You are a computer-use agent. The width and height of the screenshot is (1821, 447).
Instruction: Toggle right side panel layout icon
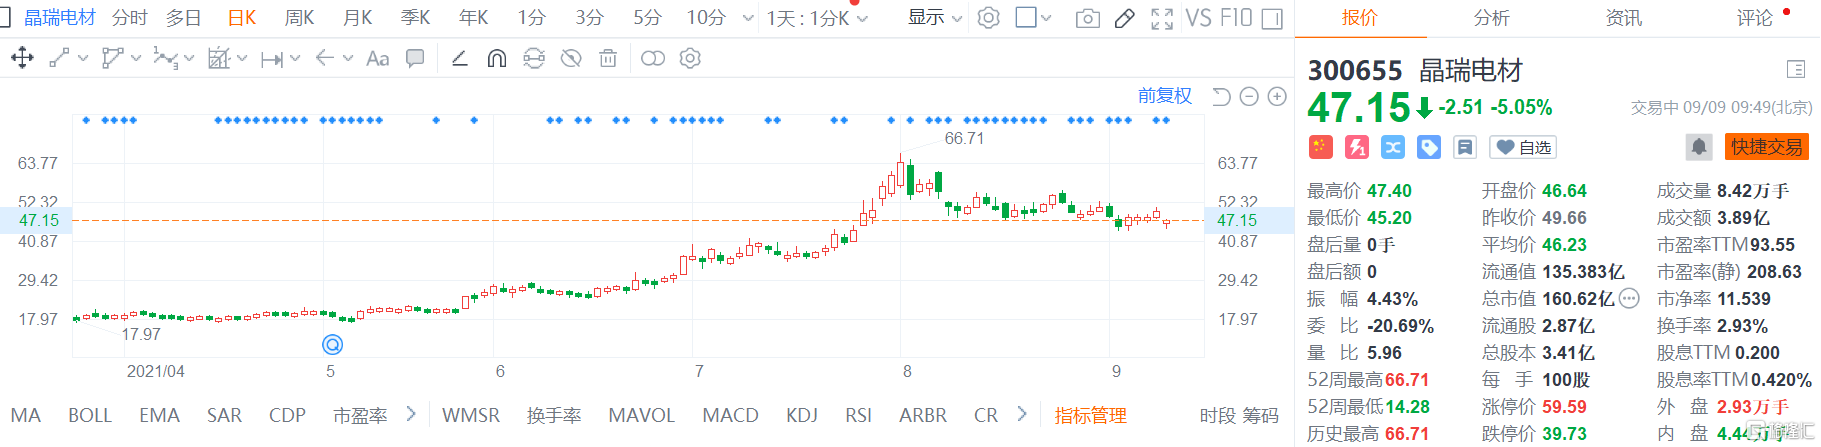[1272, 18]
